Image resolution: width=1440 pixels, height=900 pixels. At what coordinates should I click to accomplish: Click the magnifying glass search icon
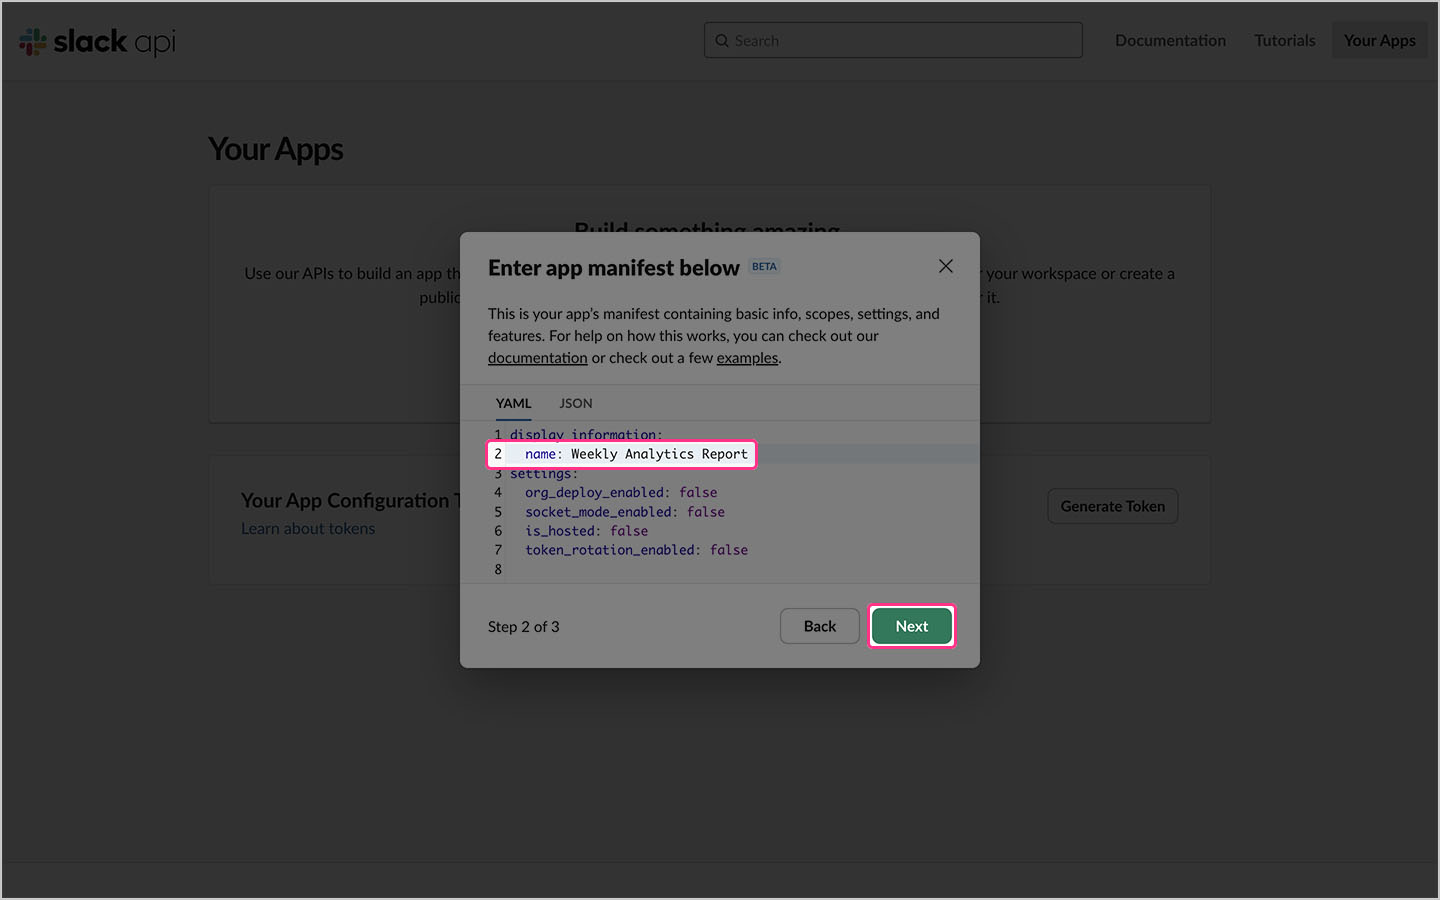click(722, 40)
